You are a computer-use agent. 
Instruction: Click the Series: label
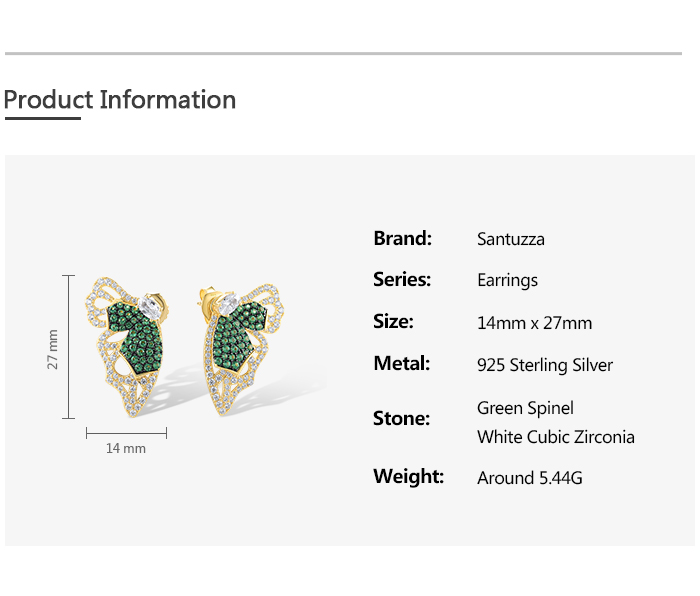[x=402, y=280]
